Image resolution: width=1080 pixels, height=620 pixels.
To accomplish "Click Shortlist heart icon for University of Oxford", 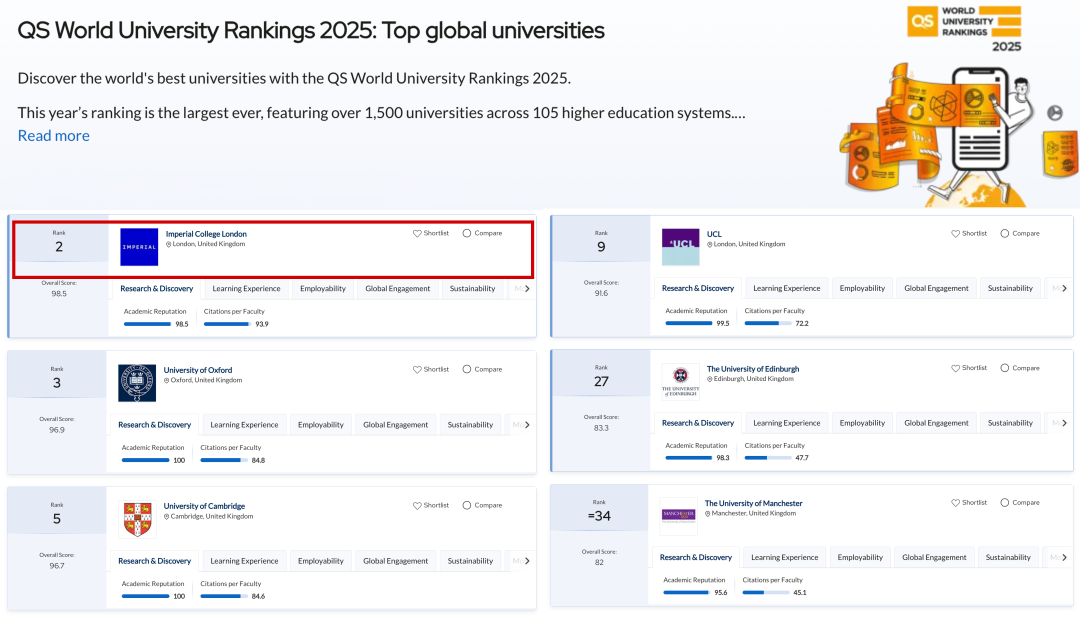I will tap(417, 370).
